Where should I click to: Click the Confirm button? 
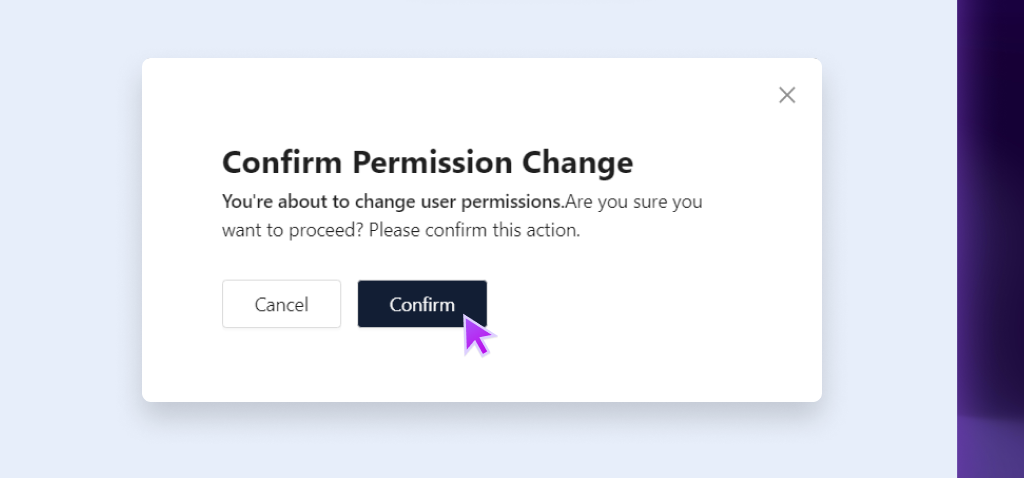(422, 304)
